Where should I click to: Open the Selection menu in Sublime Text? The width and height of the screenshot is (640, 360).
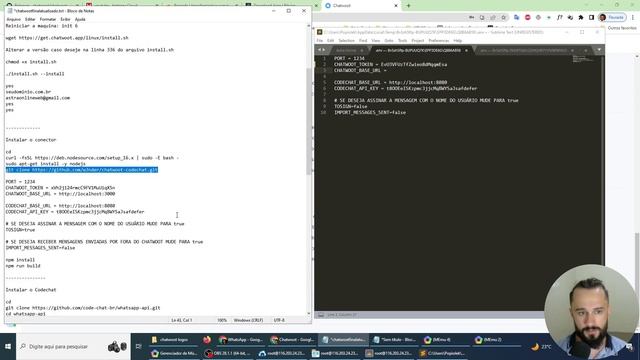346,41
